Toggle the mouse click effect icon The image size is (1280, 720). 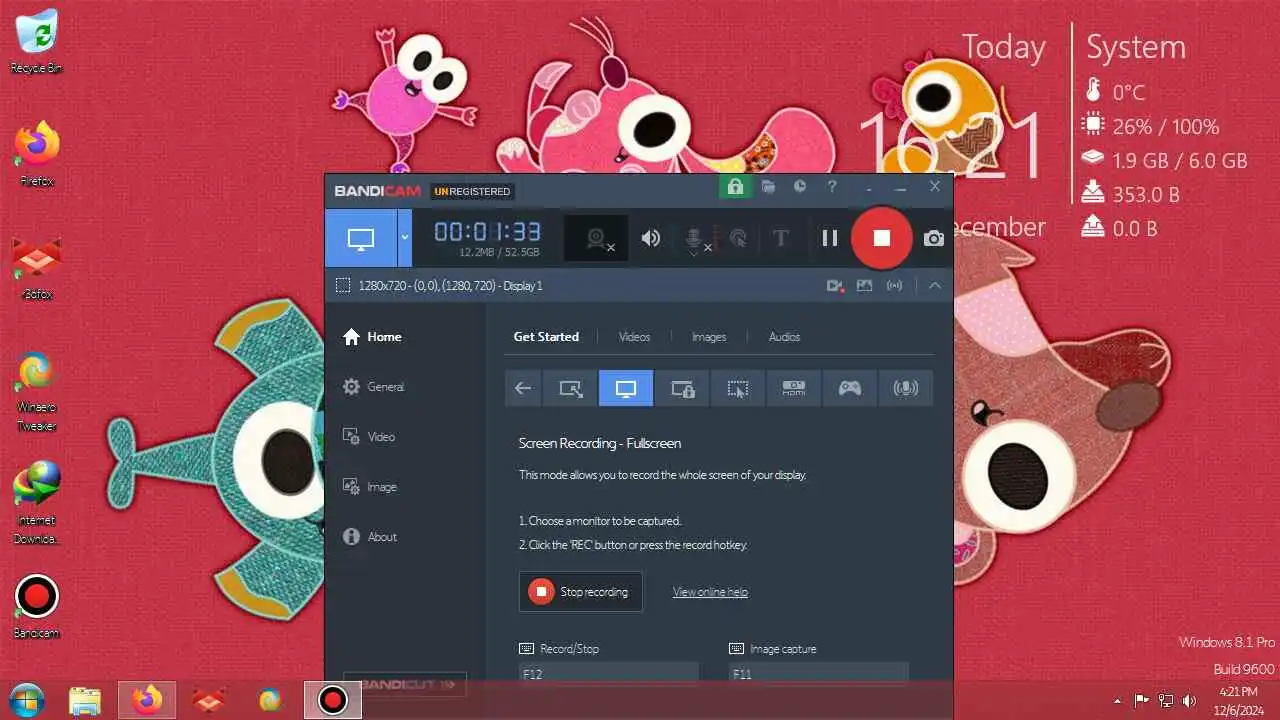[738, 238]
